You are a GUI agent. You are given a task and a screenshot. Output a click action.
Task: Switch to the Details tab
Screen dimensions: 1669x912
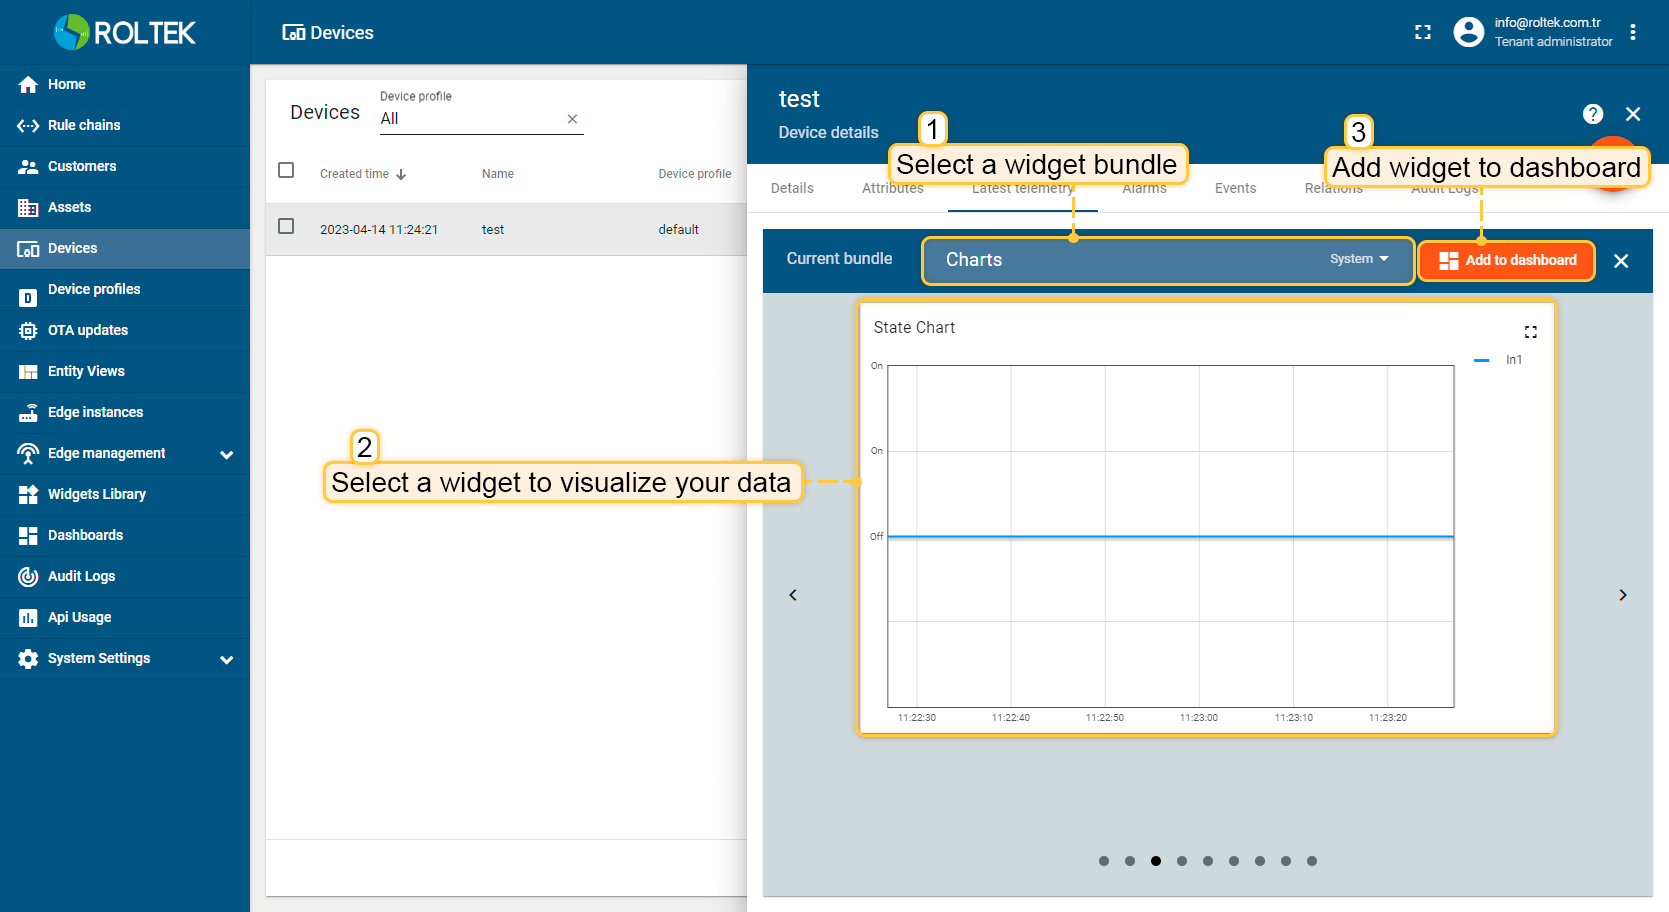coord(792,188)
